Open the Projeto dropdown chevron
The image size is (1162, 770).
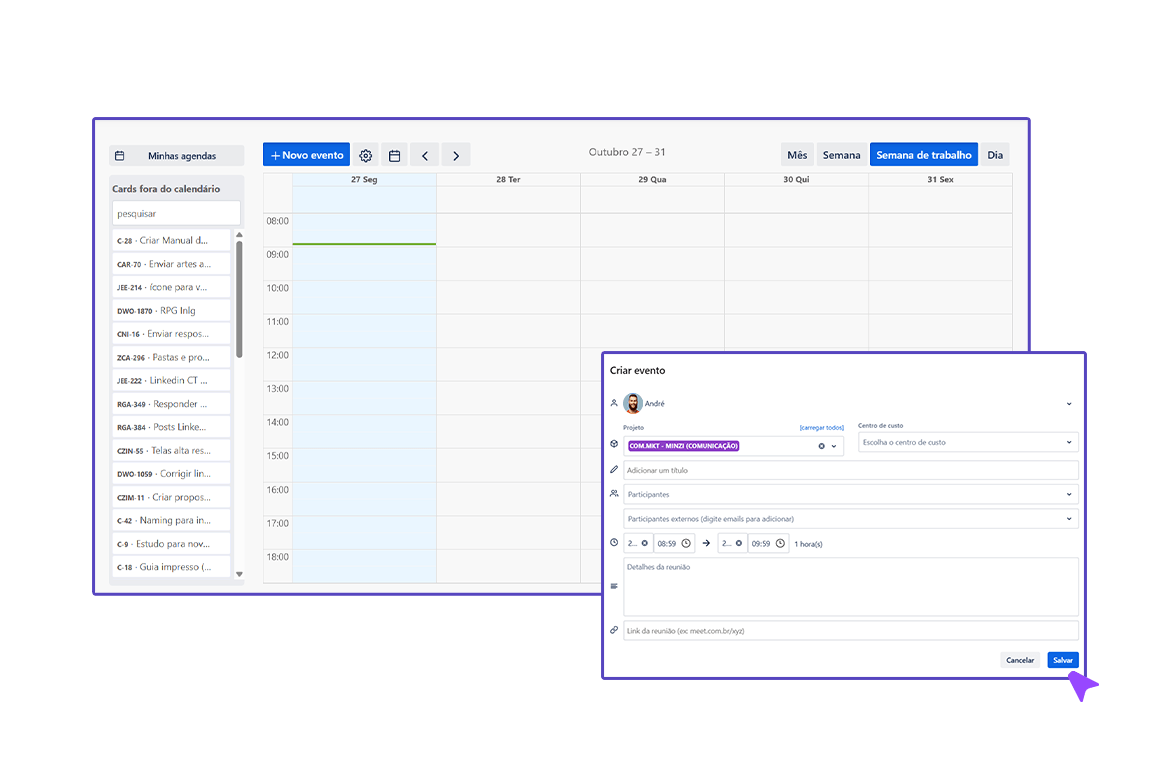[834, 446]
